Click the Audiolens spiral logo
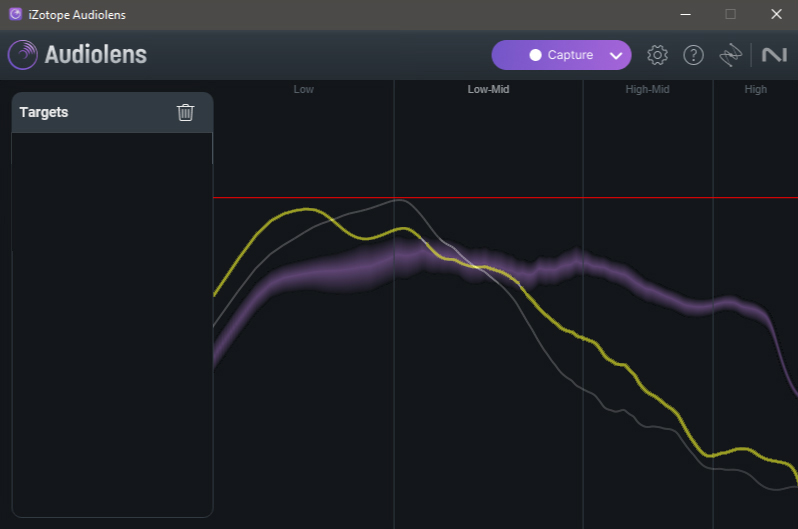The image size is (798, 529). [23, 55]
